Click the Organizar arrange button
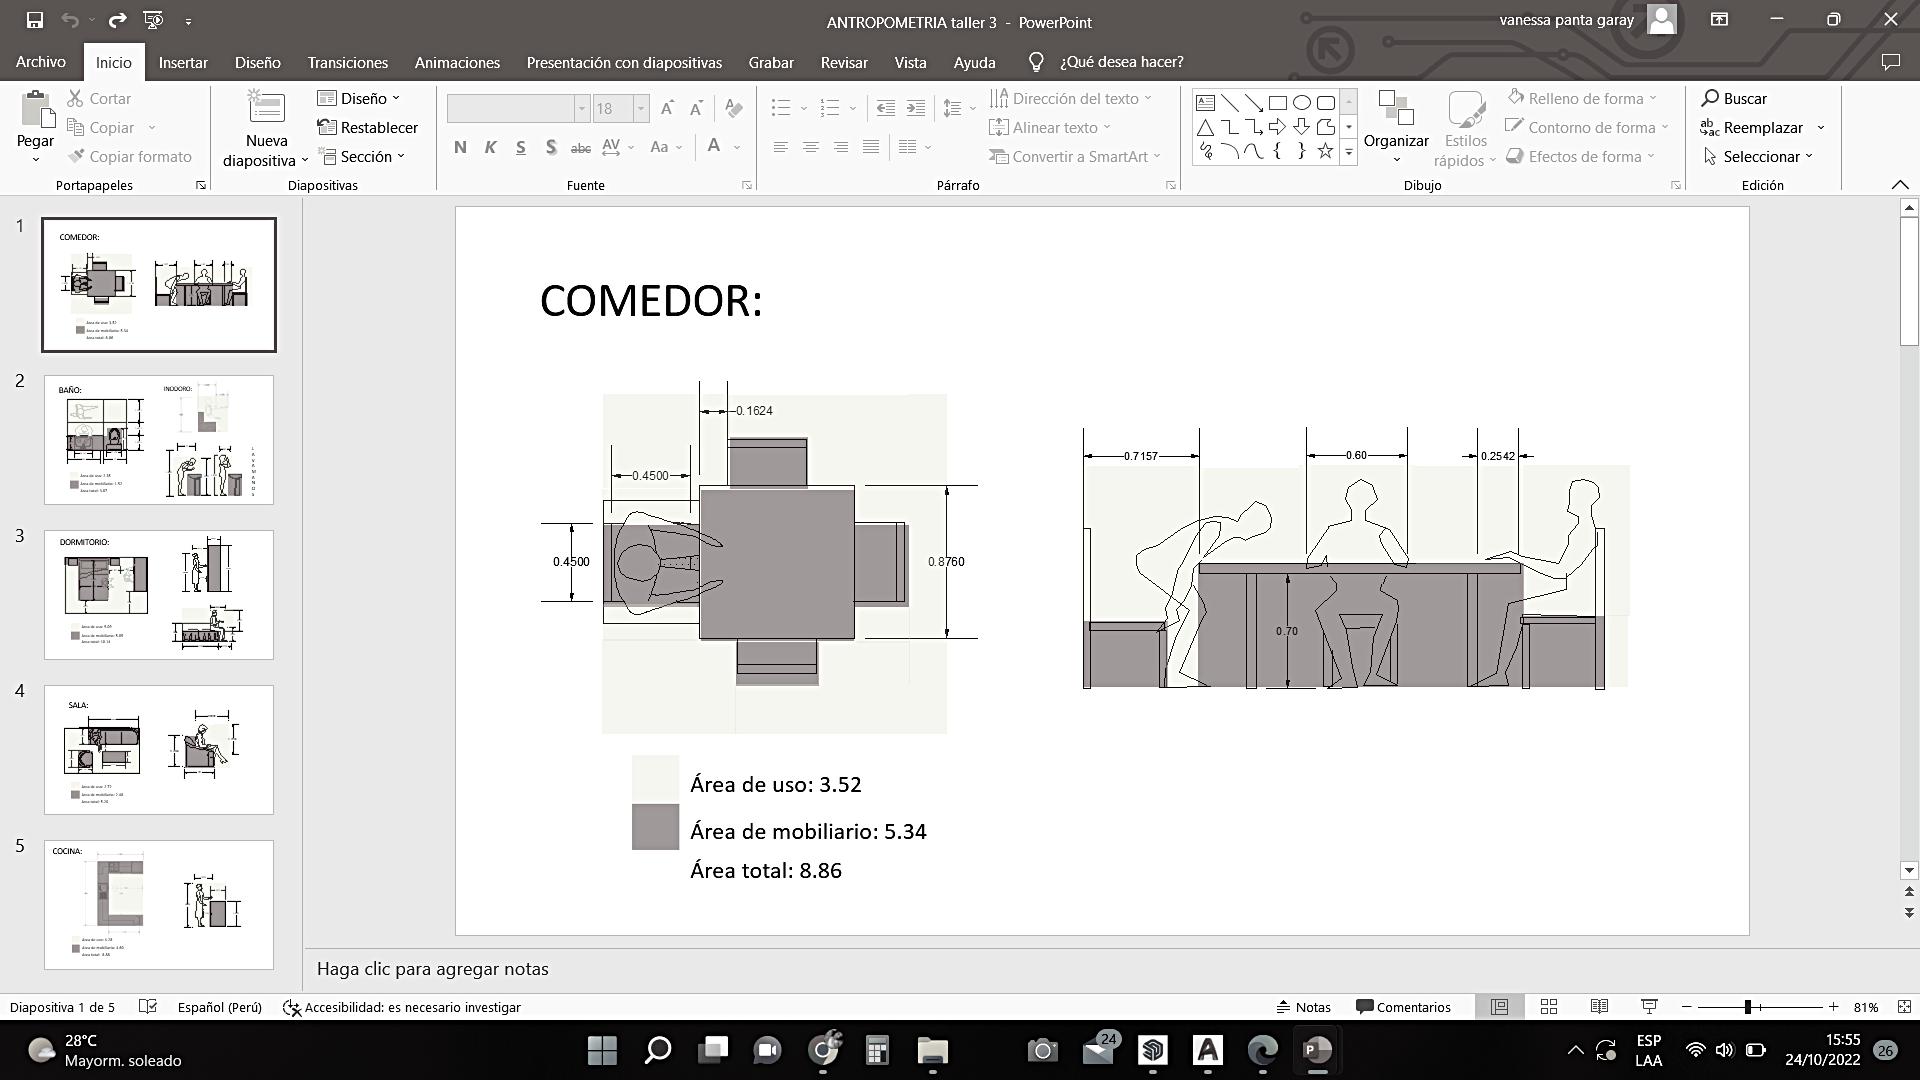This screenshot has height=1080, width=1920. (x=1396, y=125)
